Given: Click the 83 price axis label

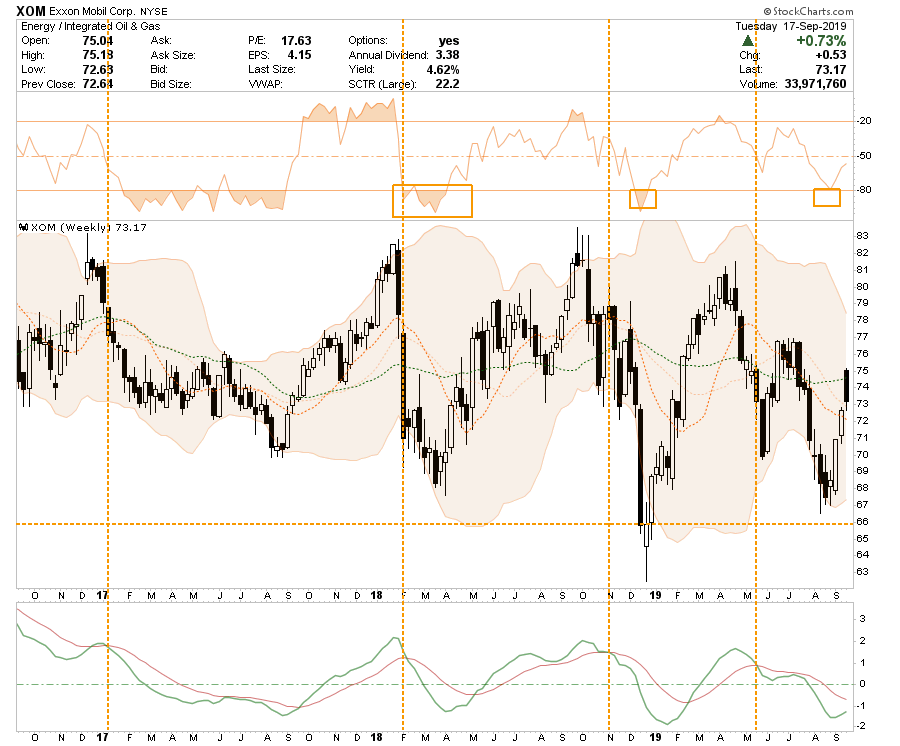Looking at the screenshot, I should pyautogui.click(x=862, y=235).
